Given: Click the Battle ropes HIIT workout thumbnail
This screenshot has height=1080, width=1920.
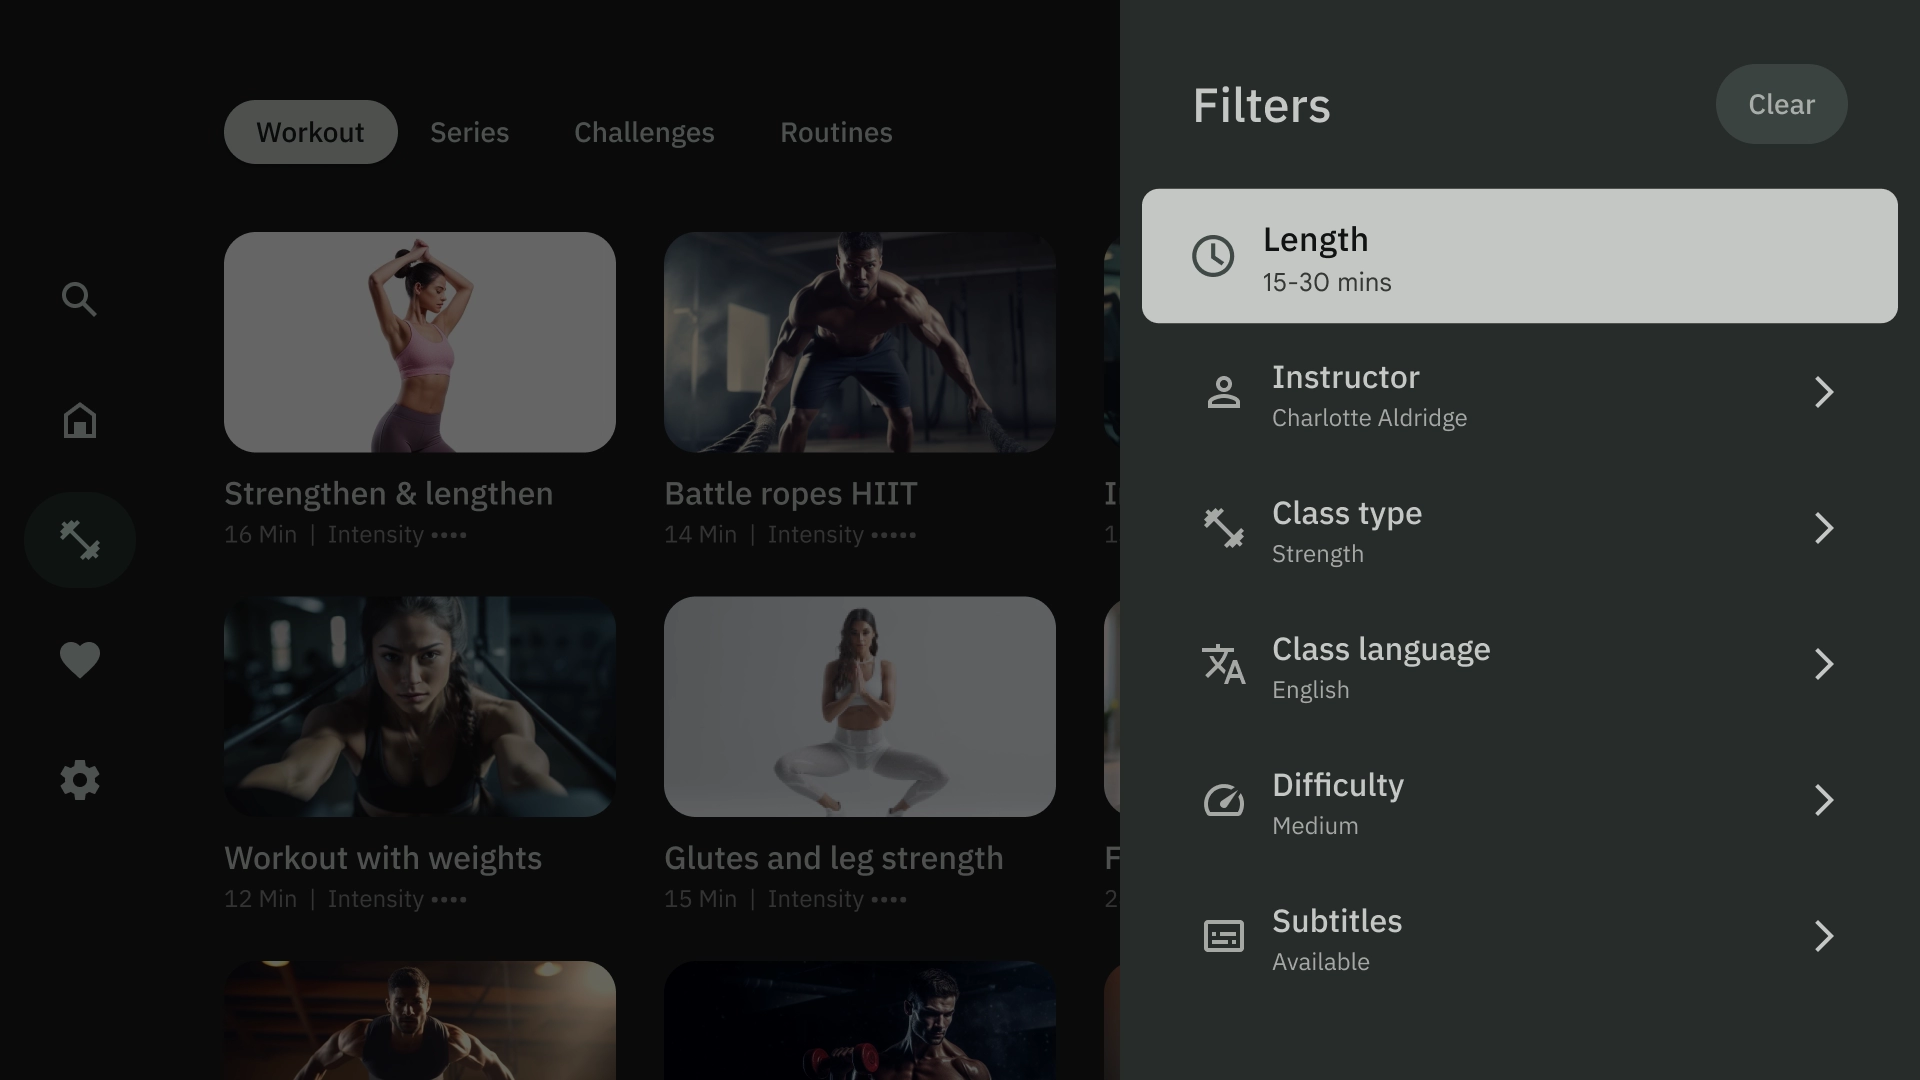Looking at the screenshot, I should point(858,342).
